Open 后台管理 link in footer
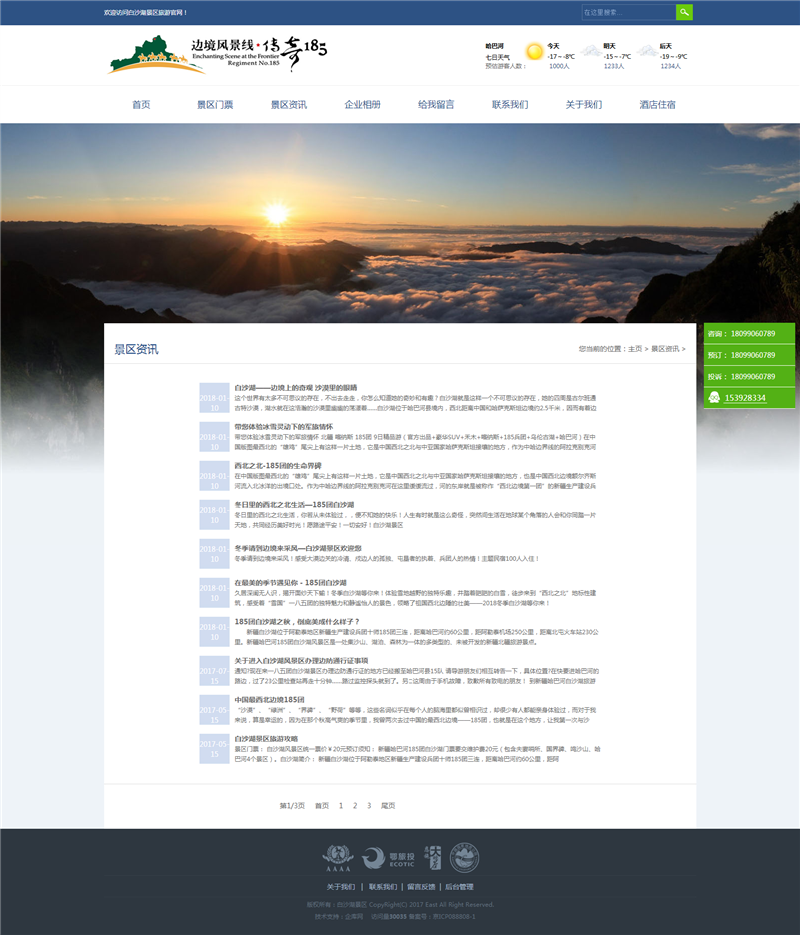The width and height of the screenshot is (800, 935). click(459, 887)
